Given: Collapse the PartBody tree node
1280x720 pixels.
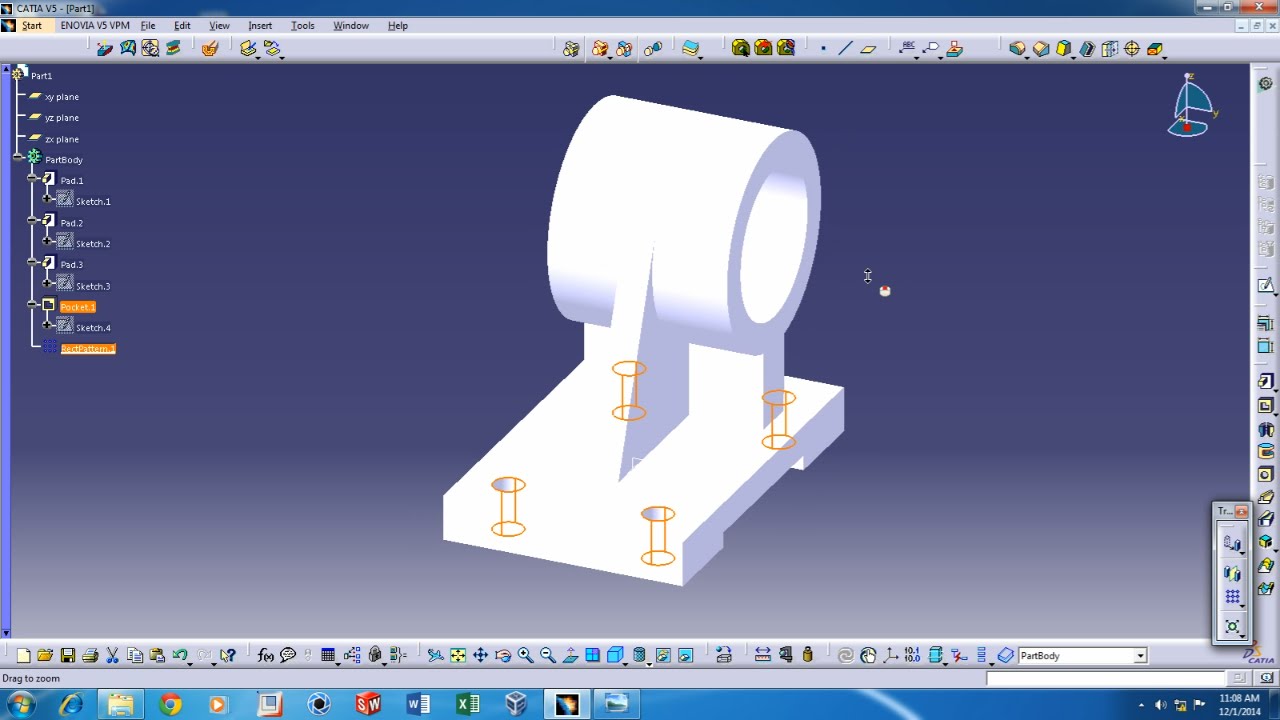Looking at the screenshot, I should click(x=19, y=158).
